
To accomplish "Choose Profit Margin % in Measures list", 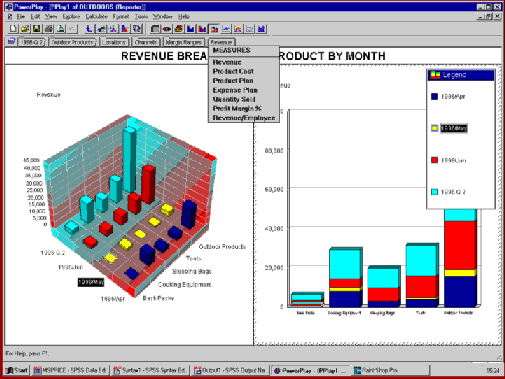I will [x=244, y=108].
